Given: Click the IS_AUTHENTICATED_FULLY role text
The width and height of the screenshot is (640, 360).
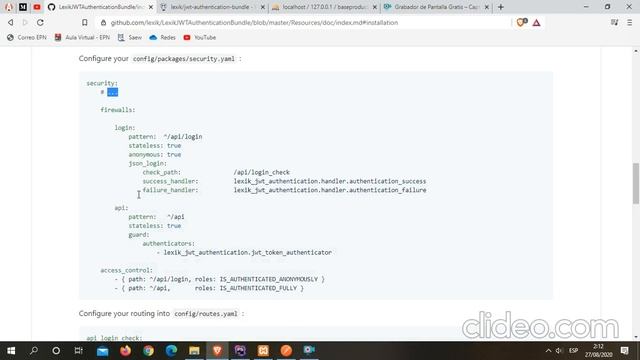Looking at the screenshot, I should (258, 288).
